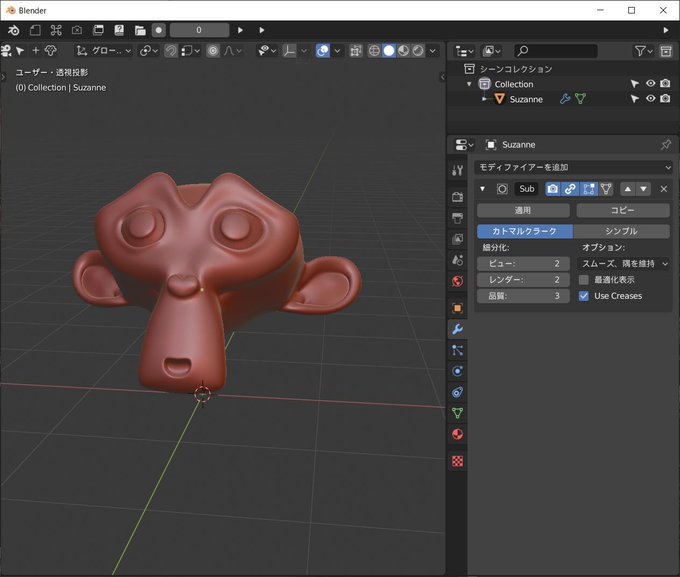
Task: Move Sub modifier down in stack
Action: pyautogui.click(x=643, y=189)
